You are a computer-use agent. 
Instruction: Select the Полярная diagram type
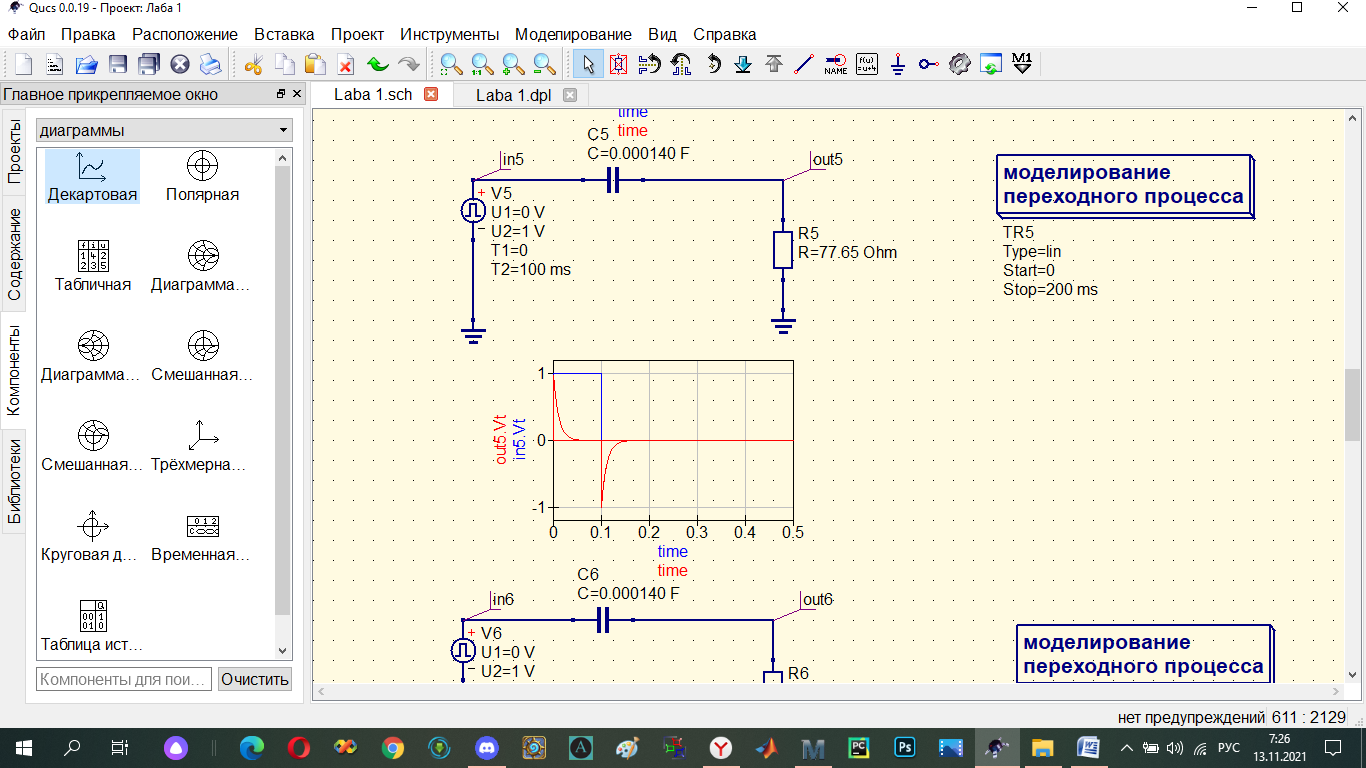coord(203,176)
